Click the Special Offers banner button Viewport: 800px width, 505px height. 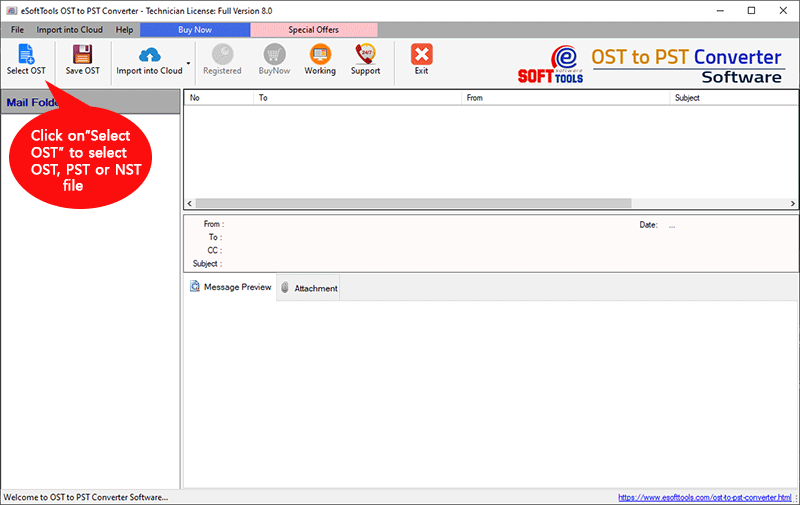point(315,30)
